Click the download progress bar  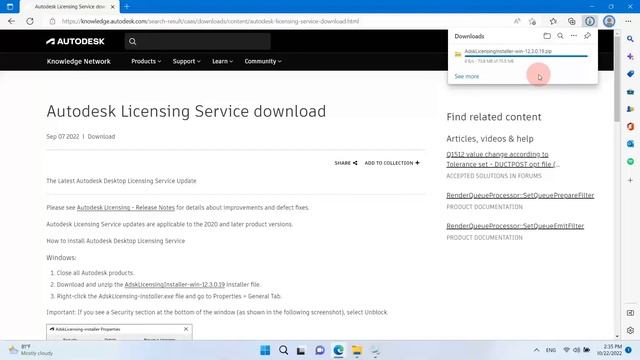[x=526, y=56]
